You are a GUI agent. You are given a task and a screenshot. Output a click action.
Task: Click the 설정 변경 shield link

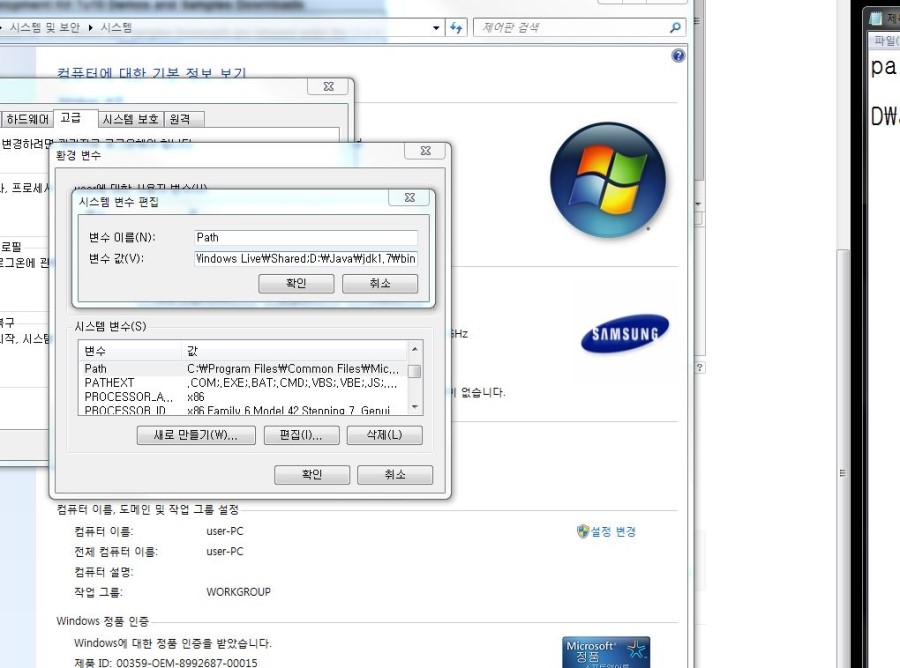pyautogui.click(x=607, y=531)
